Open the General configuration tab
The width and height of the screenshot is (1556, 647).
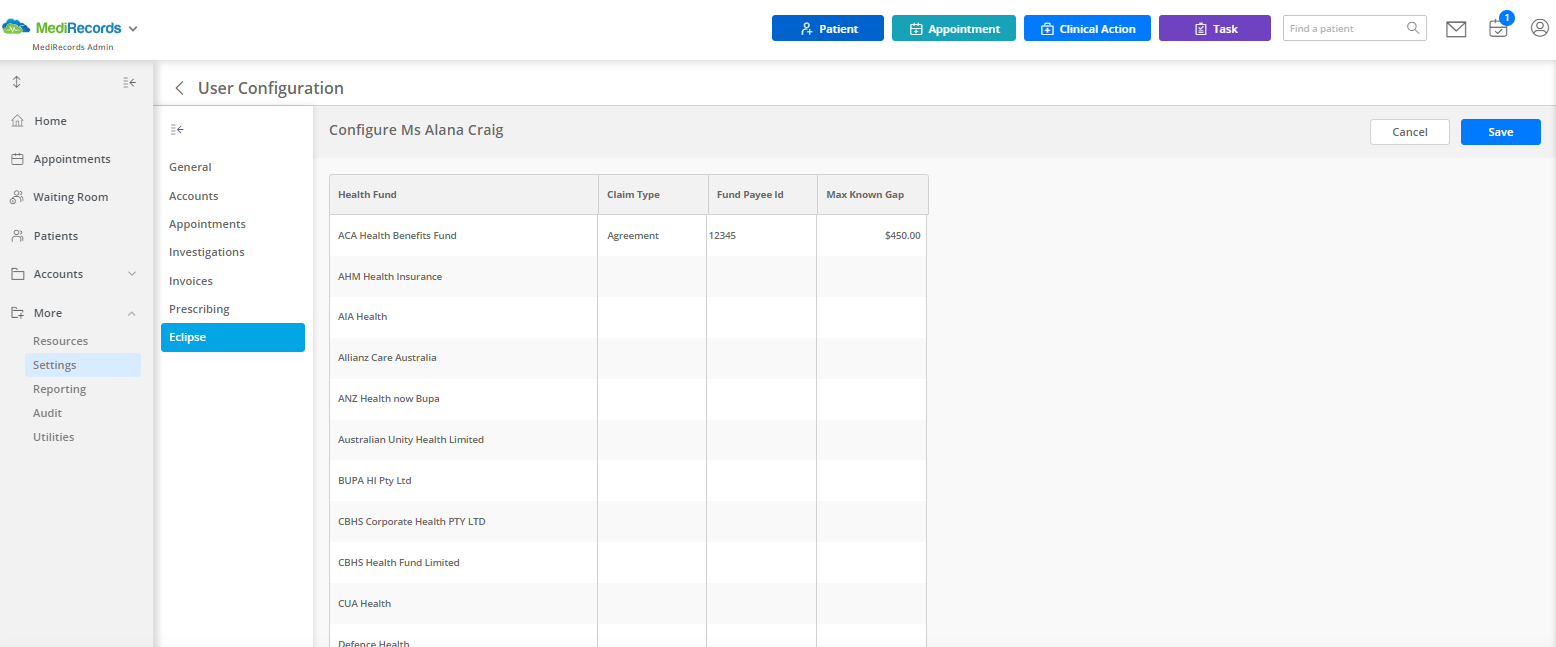[190, 167]
